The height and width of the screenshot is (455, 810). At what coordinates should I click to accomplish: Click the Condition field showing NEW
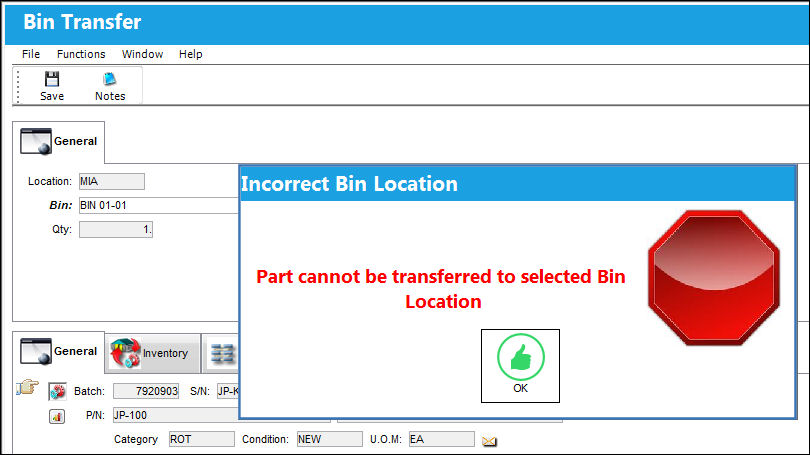pyautogui.click(x=330, y=439)
